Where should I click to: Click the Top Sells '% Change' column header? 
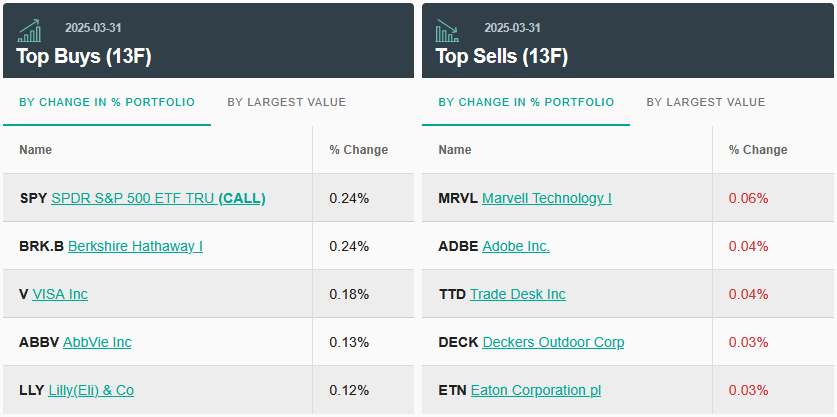pyautogui.click(x=757, y=150)
